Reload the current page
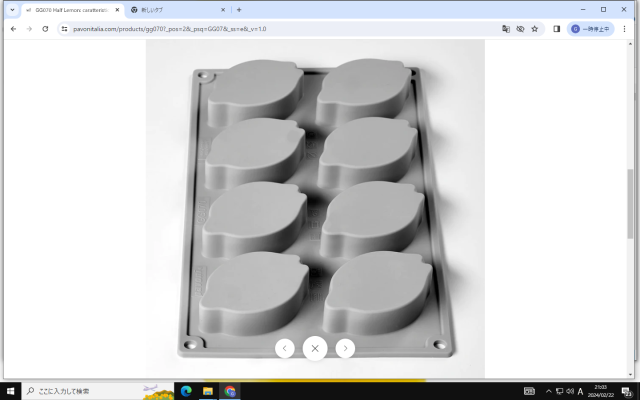 point(45,29)
